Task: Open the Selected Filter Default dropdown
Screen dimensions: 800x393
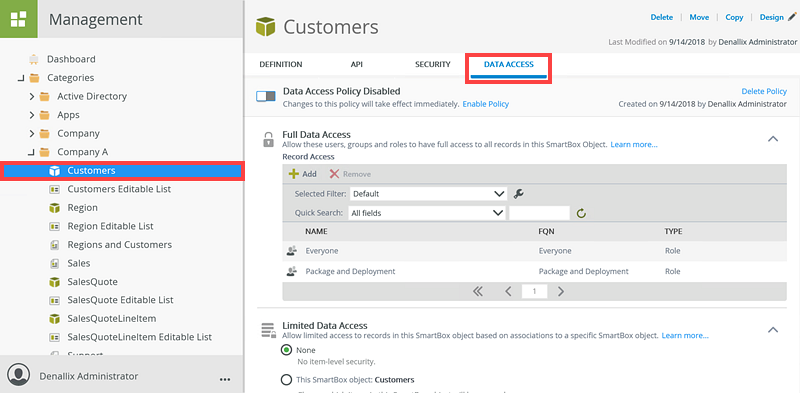Action: tap(428, 194)
